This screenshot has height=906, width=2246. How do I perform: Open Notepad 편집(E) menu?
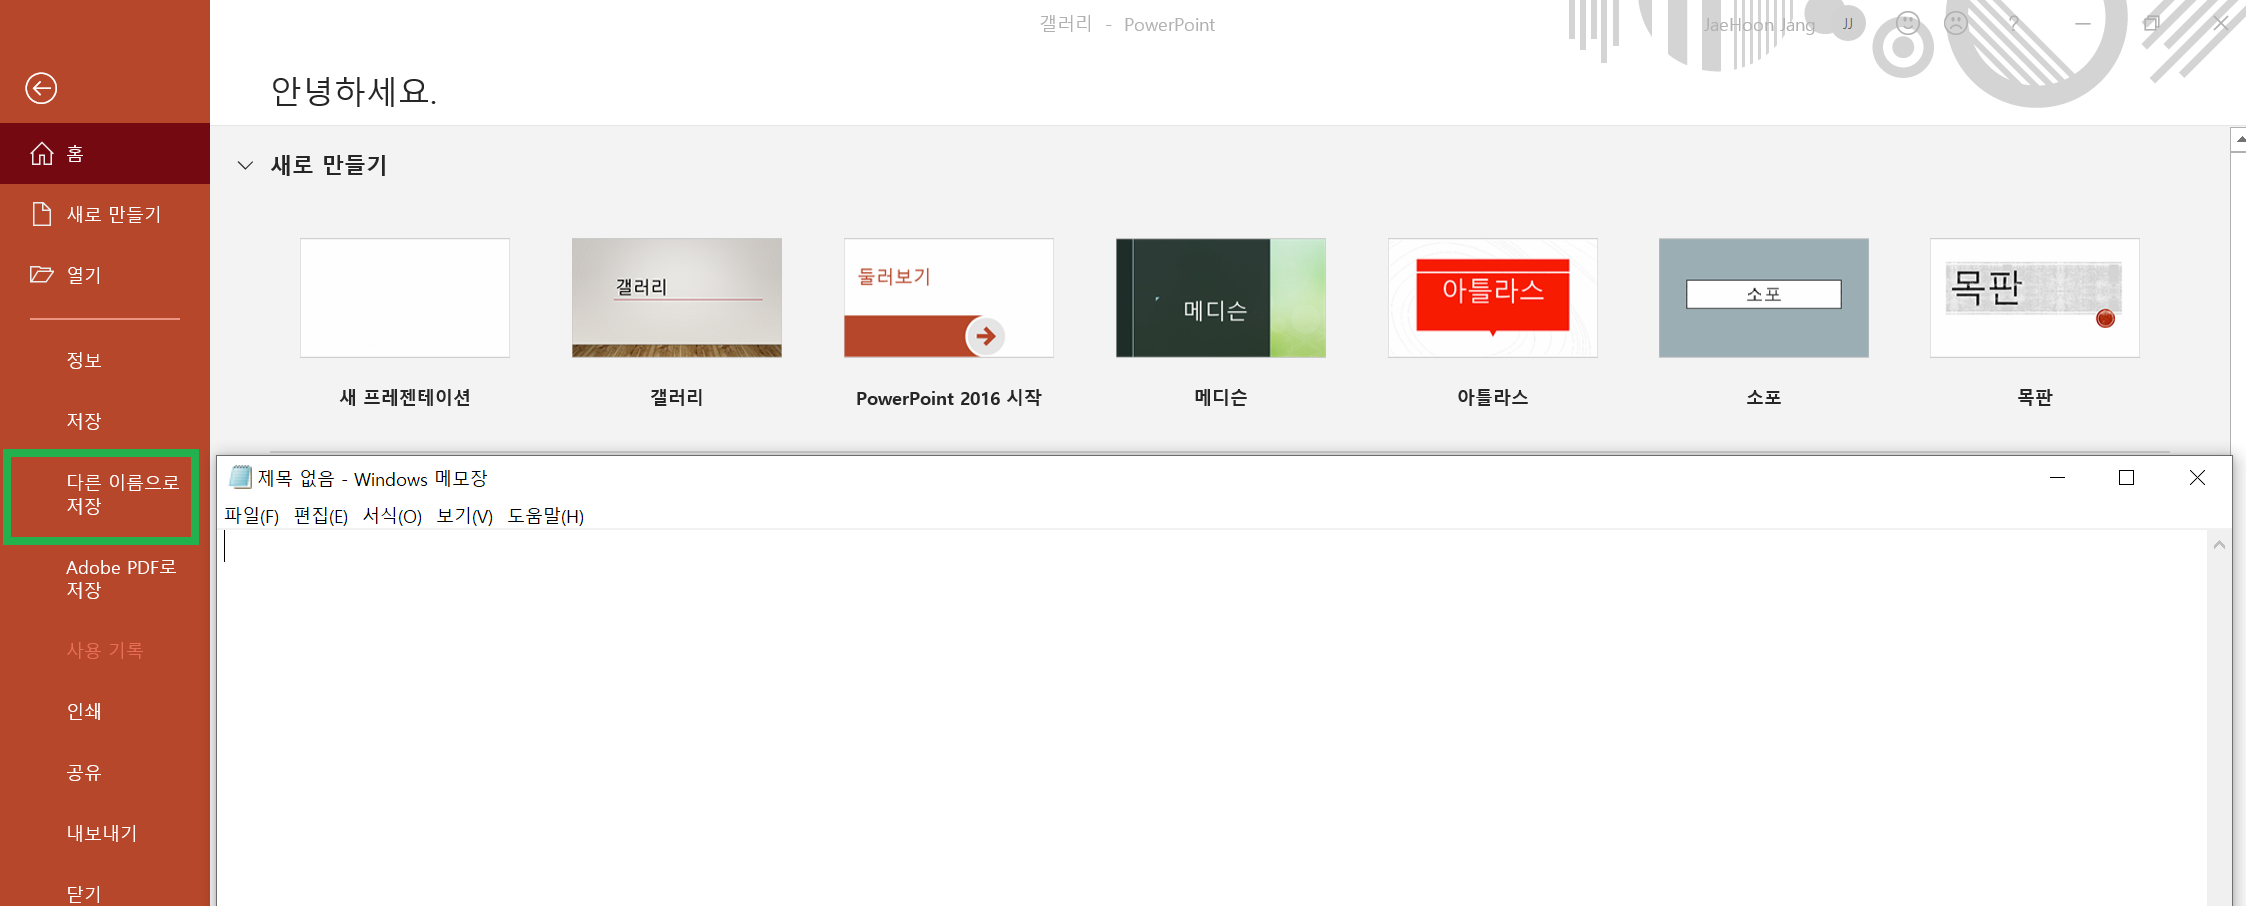click(x=321, y=516)
